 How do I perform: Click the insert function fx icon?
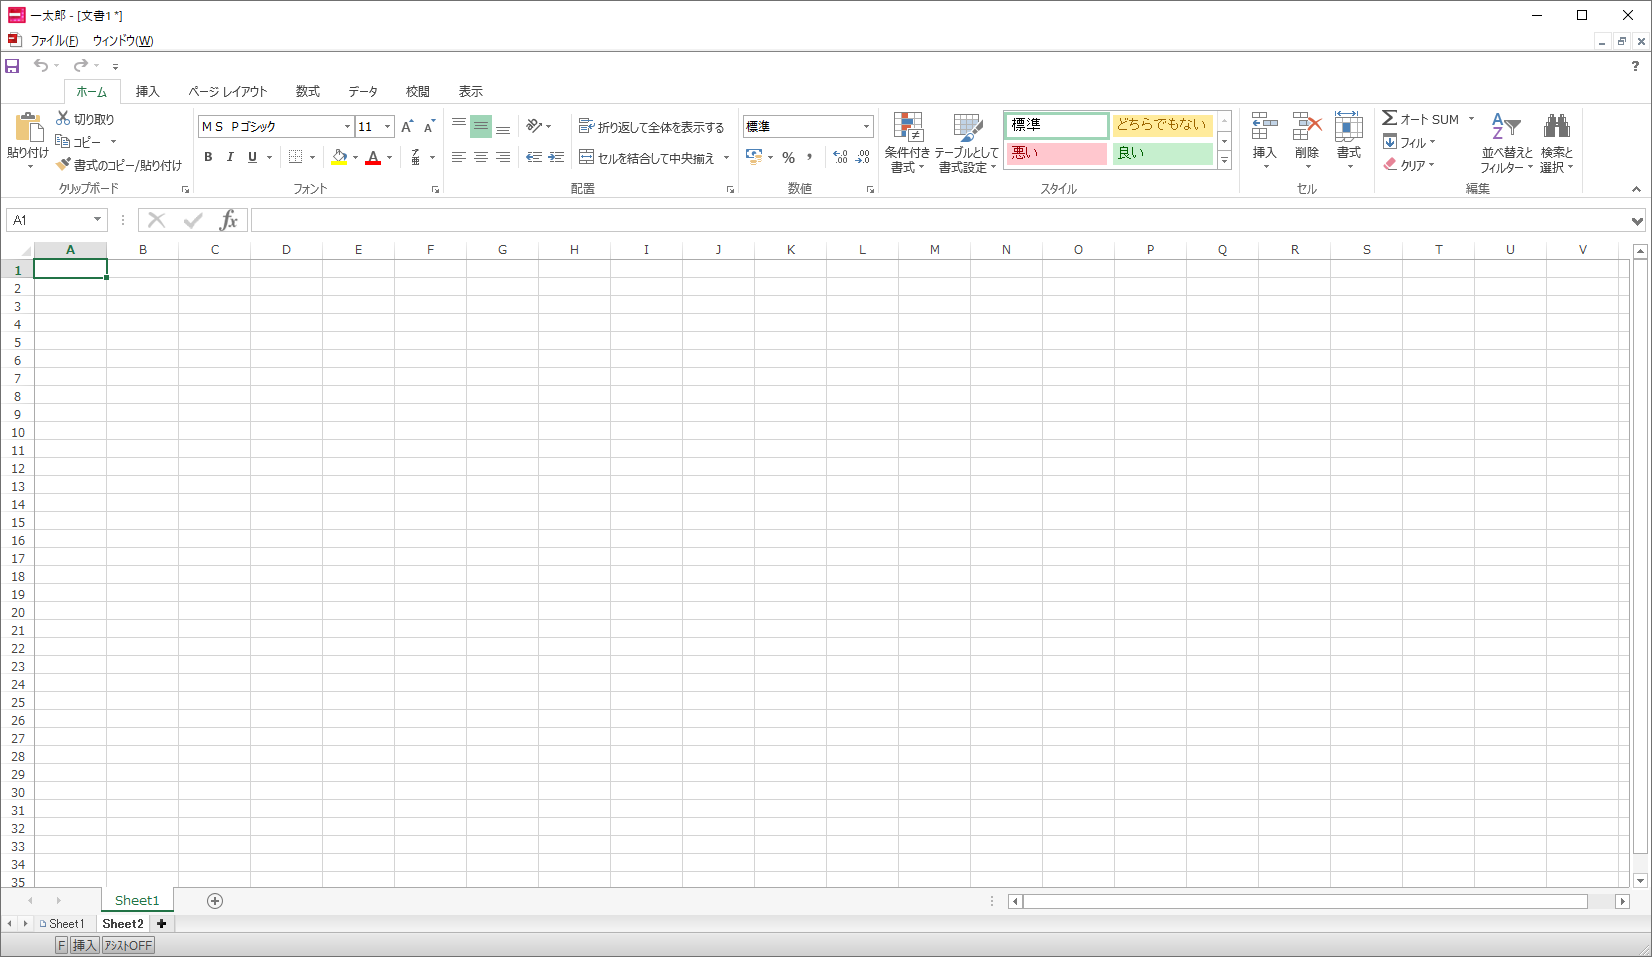coord(229,220)
